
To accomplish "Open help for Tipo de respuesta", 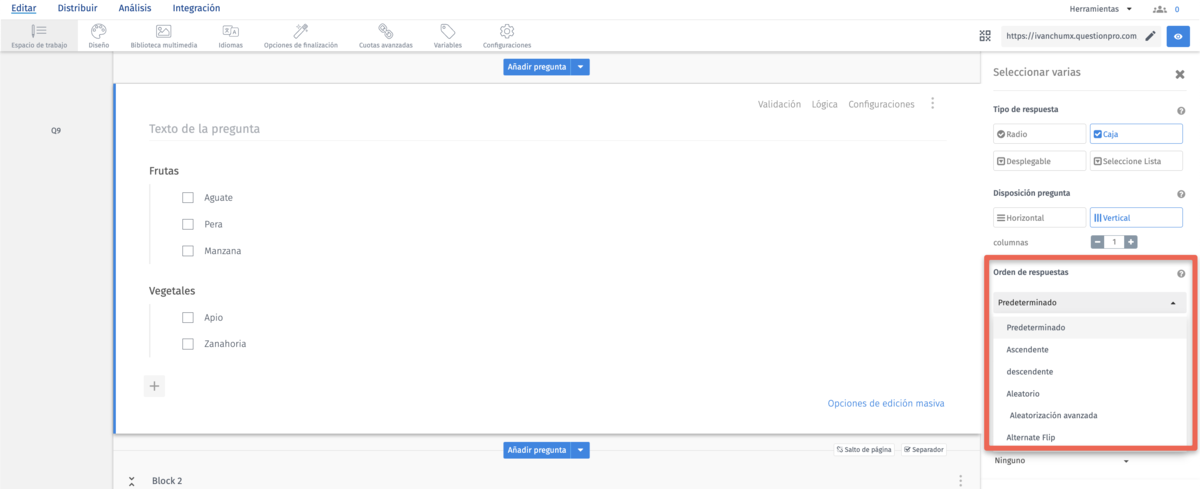I will 1181,111.
